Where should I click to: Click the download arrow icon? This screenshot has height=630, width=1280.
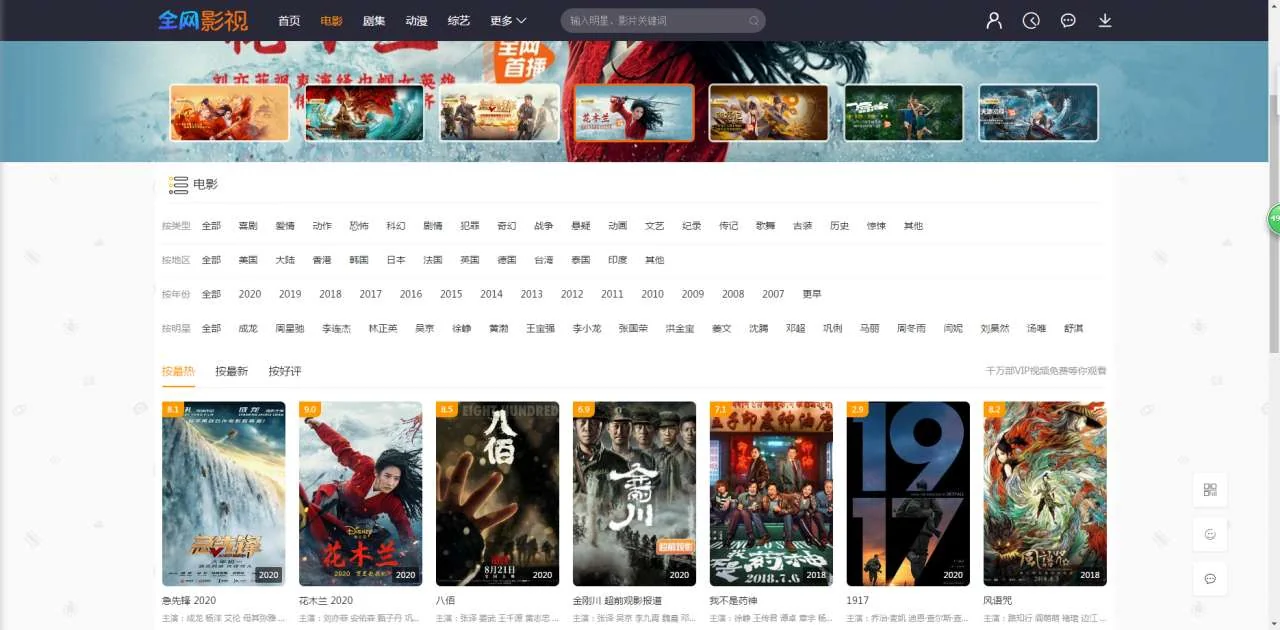coord(1105,20)
